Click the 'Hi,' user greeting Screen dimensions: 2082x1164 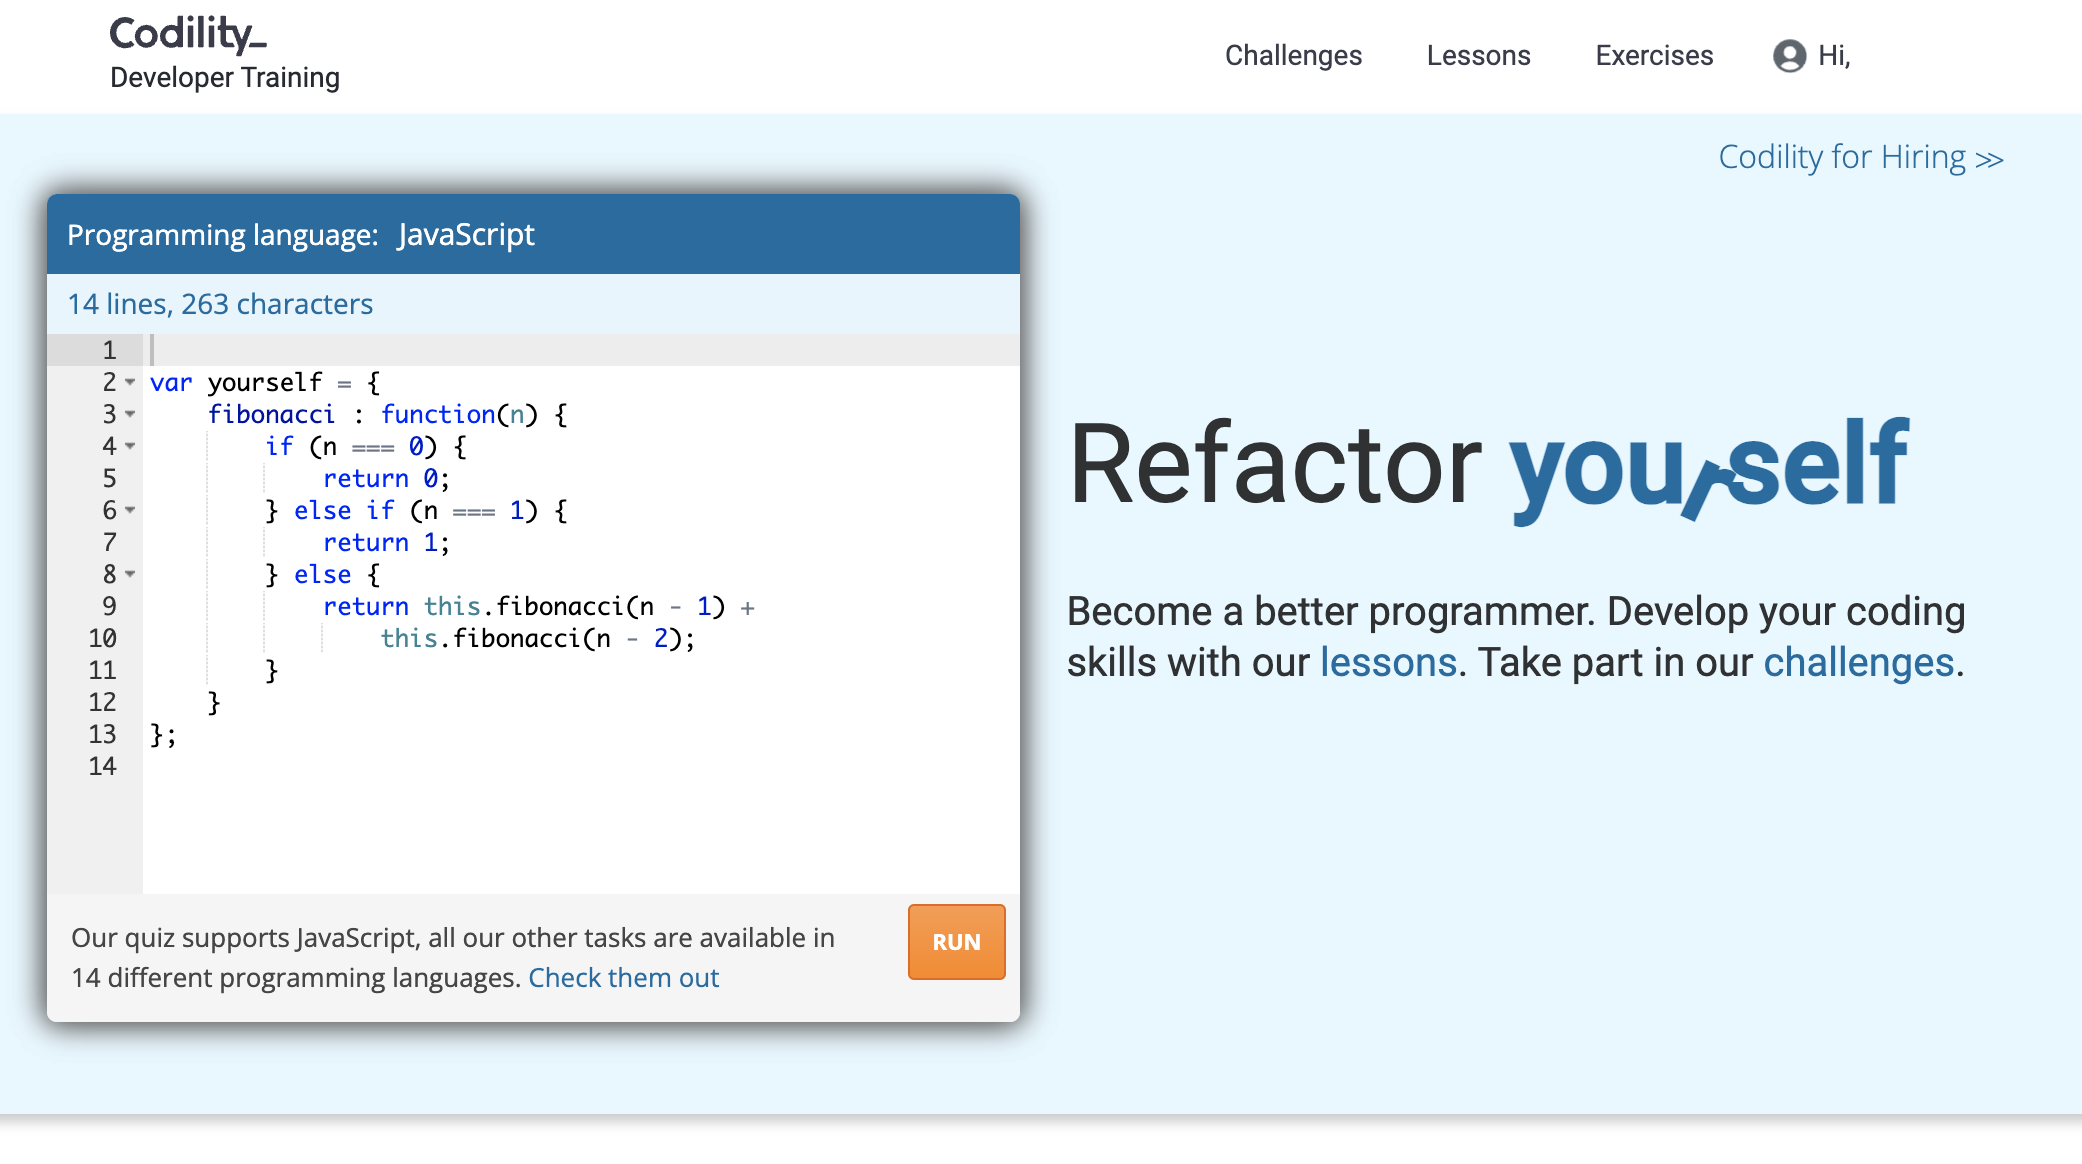(1834, 56)
